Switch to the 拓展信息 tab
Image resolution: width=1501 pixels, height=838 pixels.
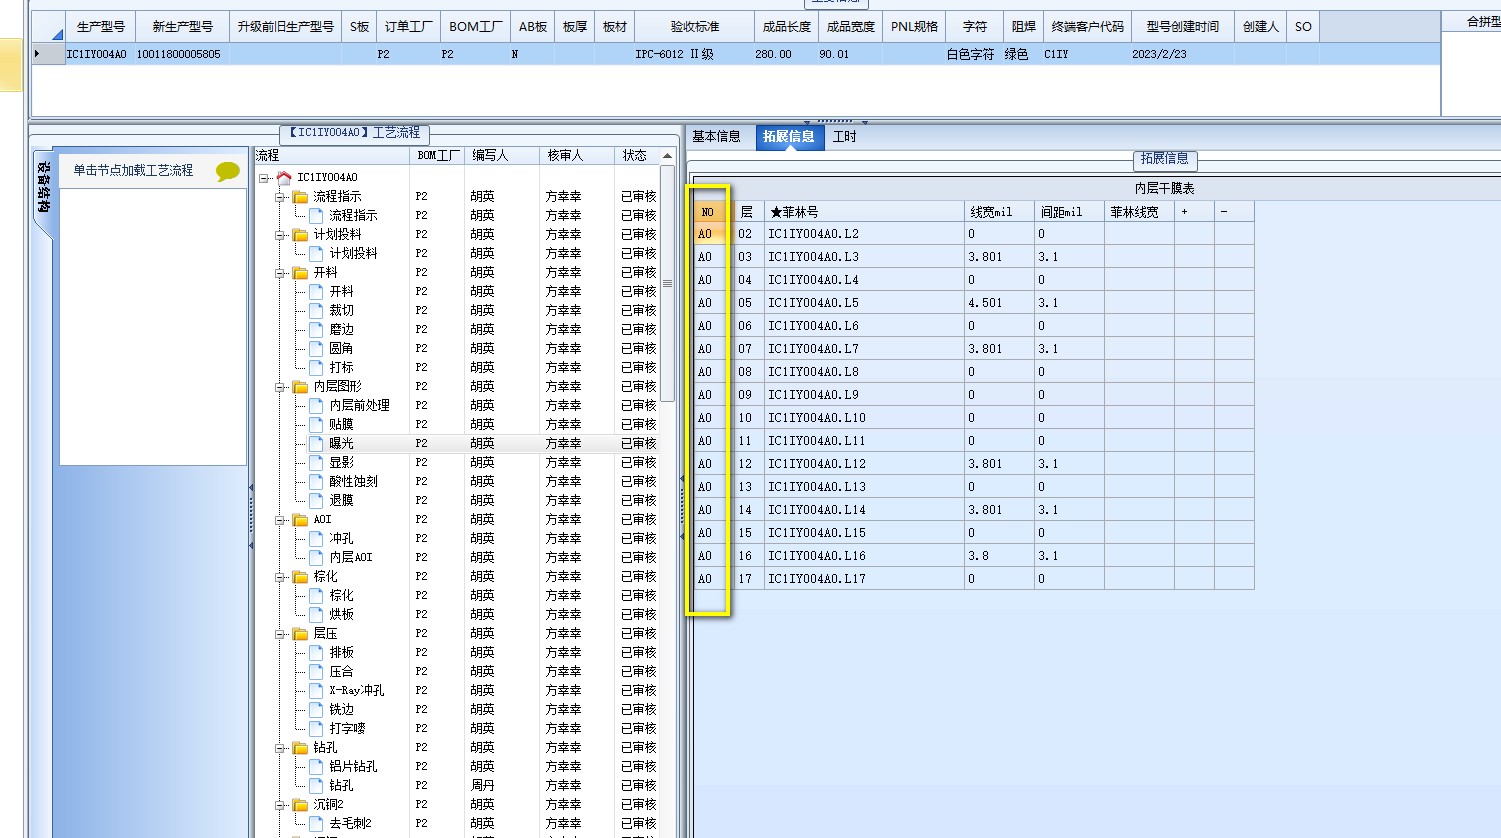tap(788, 137)
